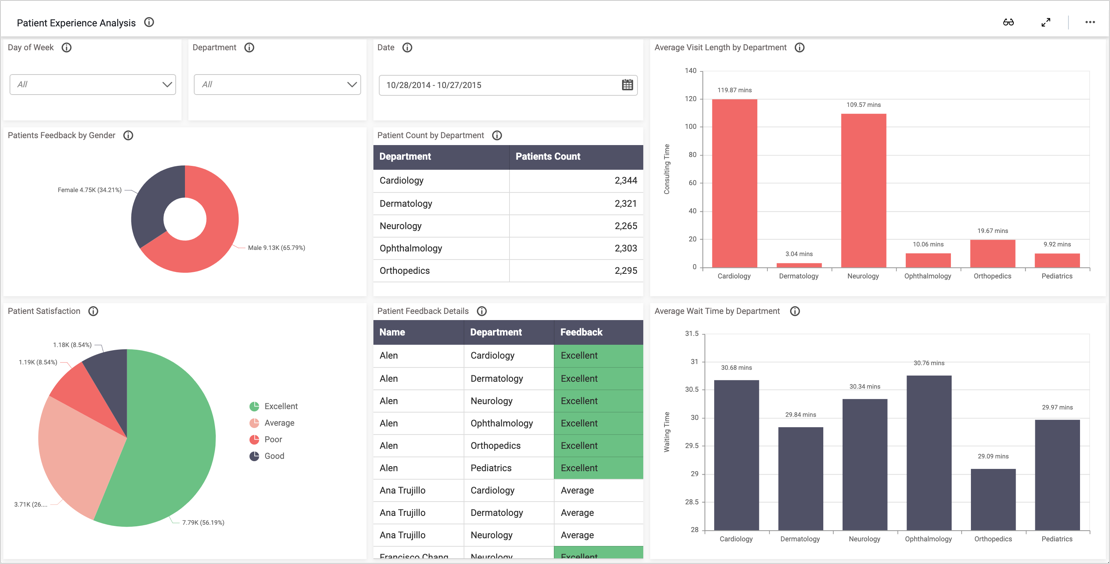Select Cardiology row in Patient Count table

pos(508,181)
